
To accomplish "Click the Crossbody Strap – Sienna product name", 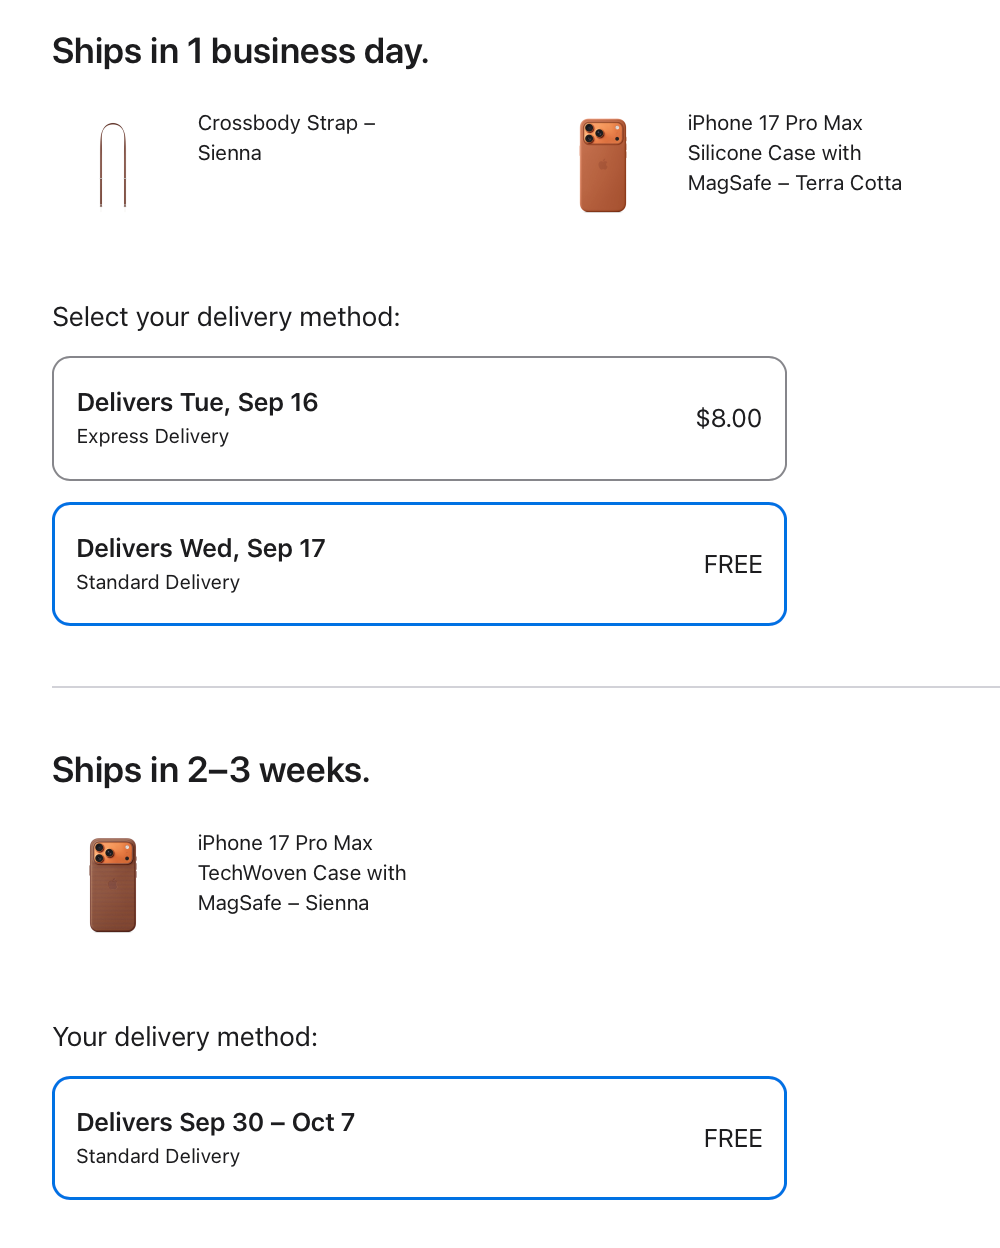I will coord(286,138).
